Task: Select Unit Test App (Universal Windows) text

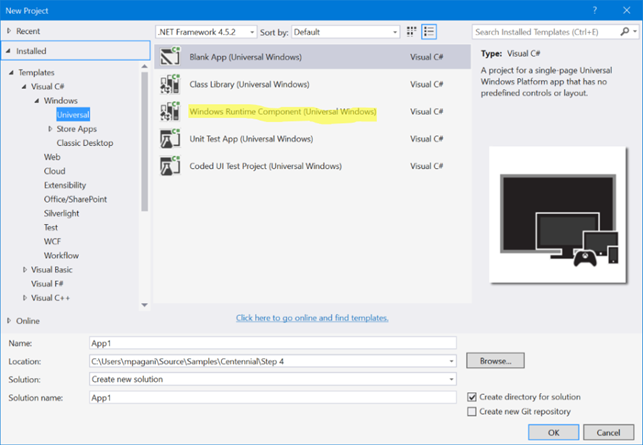Action: 251,139
